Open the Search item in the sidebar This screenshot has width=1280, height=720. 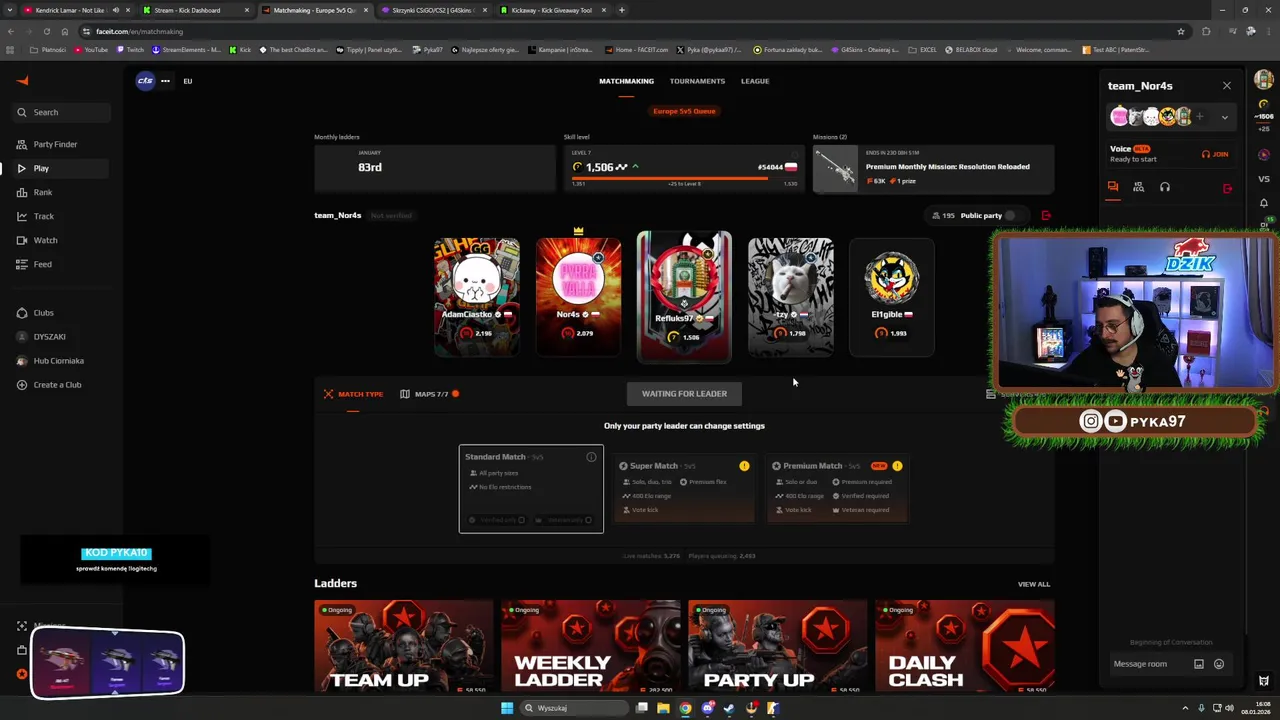click(61, 112)
